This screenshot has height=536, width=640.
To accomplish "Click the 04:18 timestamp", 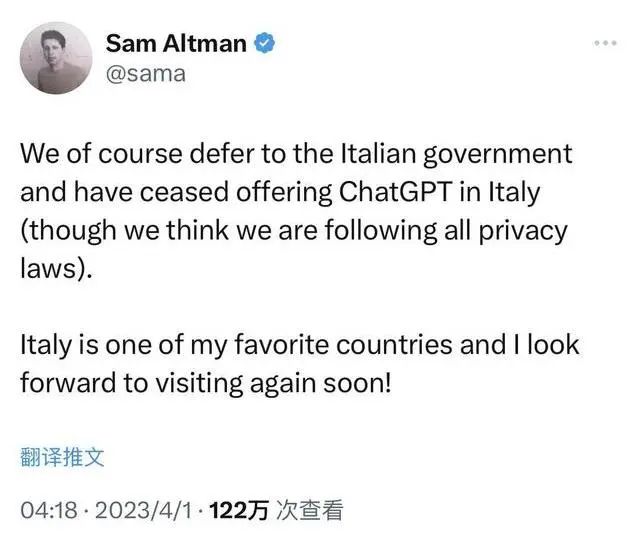I will tap(43, 511).
